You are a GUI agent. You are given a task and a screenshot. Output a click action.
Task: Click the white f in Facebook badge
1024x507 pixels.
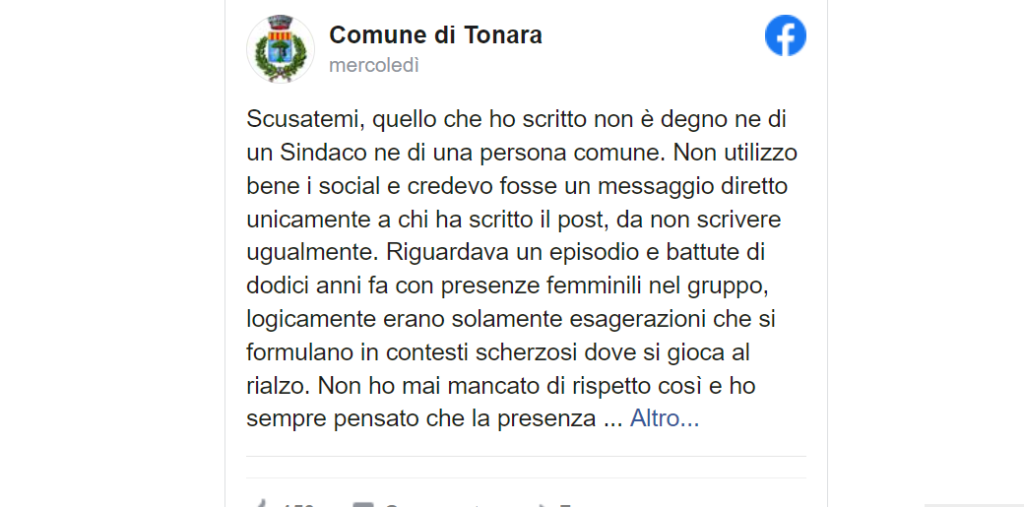pos(787,38)
